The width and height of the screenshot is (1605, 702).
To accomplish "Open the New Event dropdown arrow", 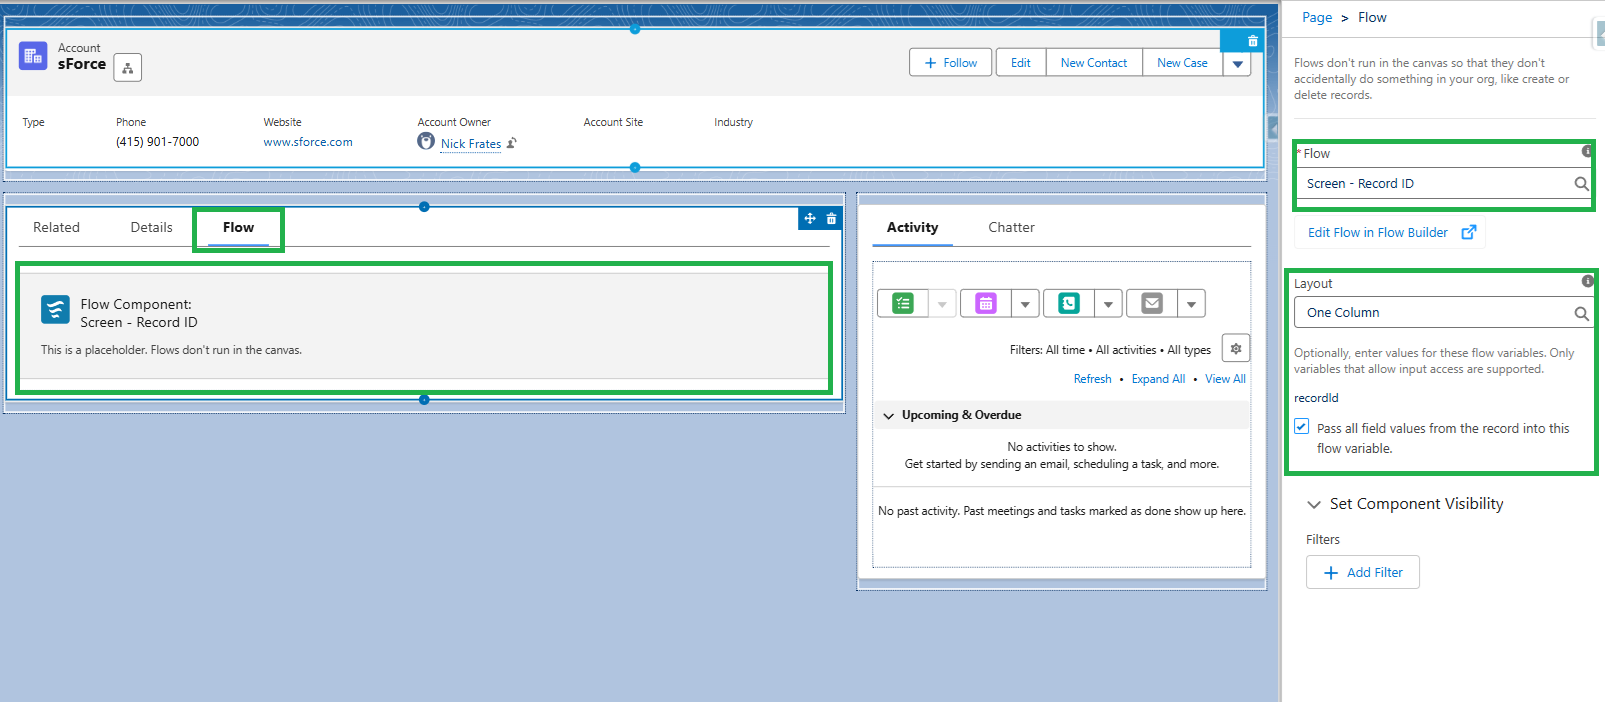I will (x=1025, y=304).
